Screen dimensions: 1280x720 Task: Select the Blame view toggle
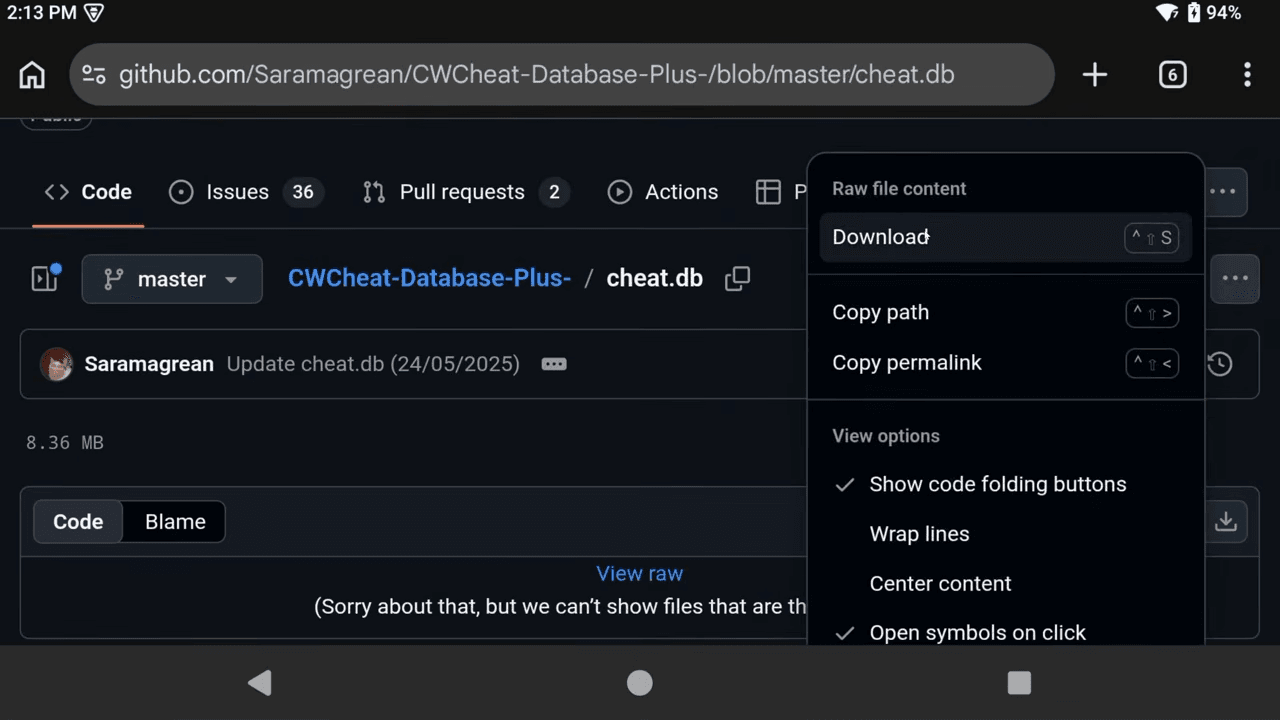175,522
